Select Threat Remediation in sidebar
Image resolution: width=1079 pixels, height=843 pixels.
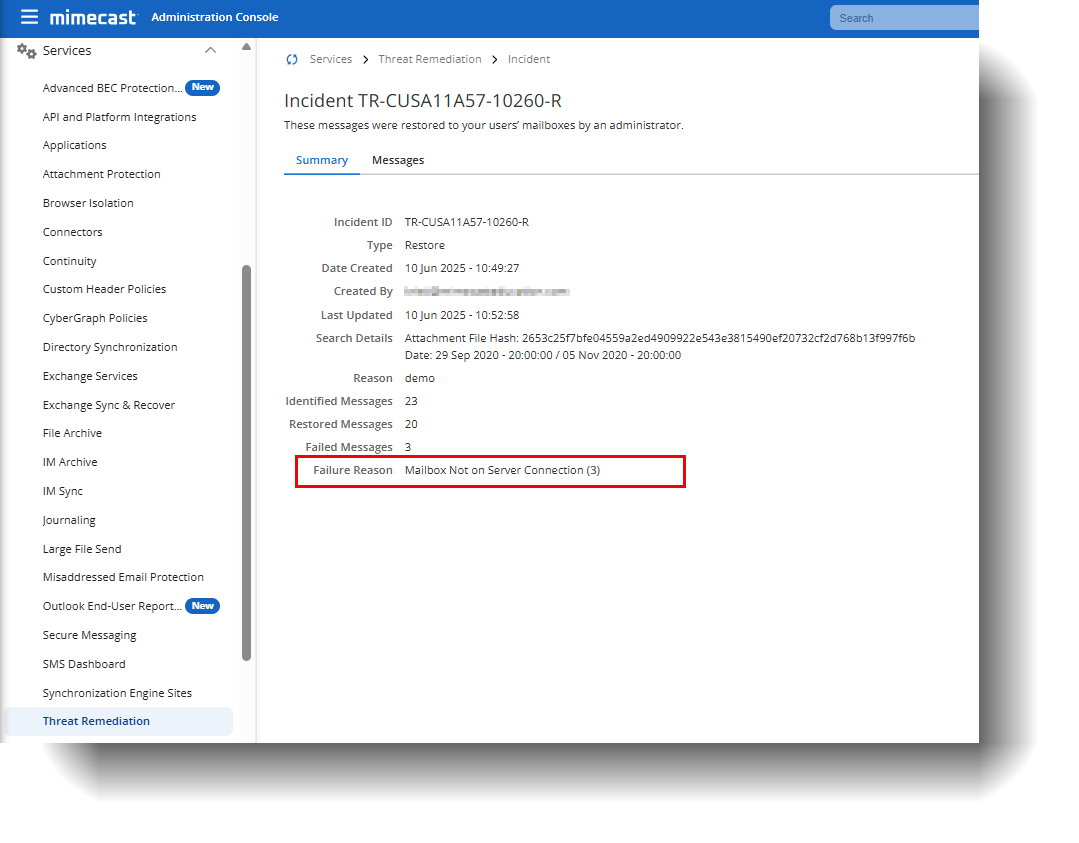(x=96, y=721)
